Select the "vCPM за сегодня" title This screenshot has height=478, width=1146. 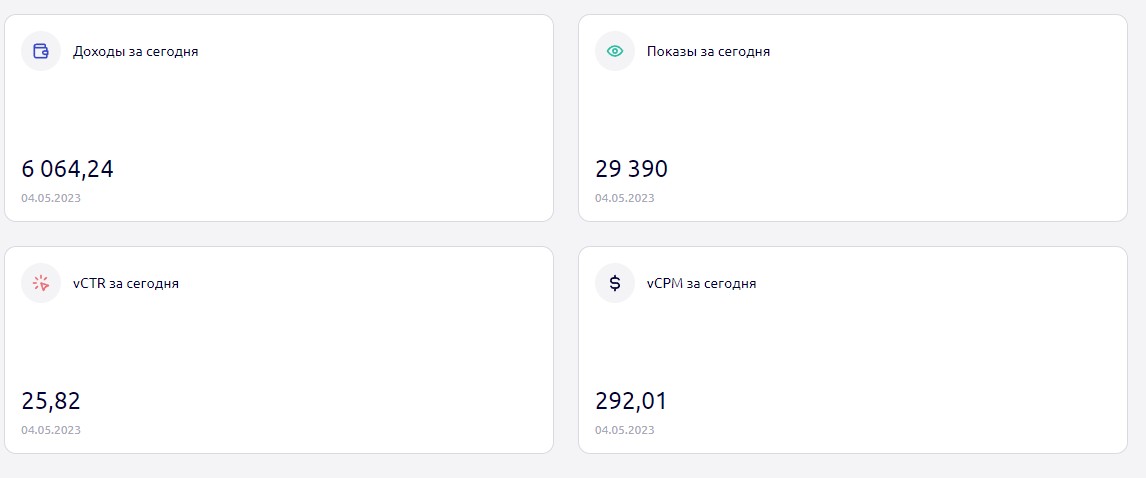tap(702, 284)
